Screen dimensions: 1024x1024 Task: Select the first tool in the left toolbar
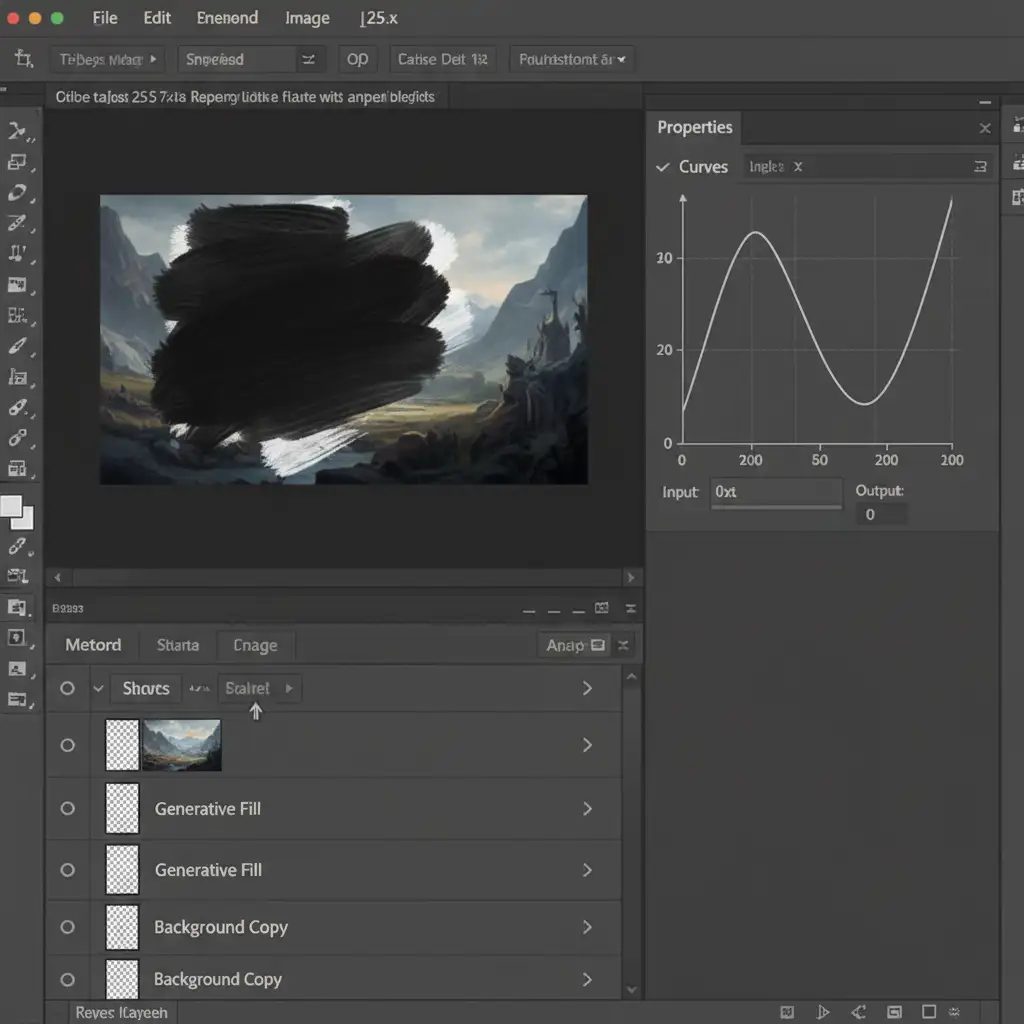pyautogui.click(x=18, y=131)
